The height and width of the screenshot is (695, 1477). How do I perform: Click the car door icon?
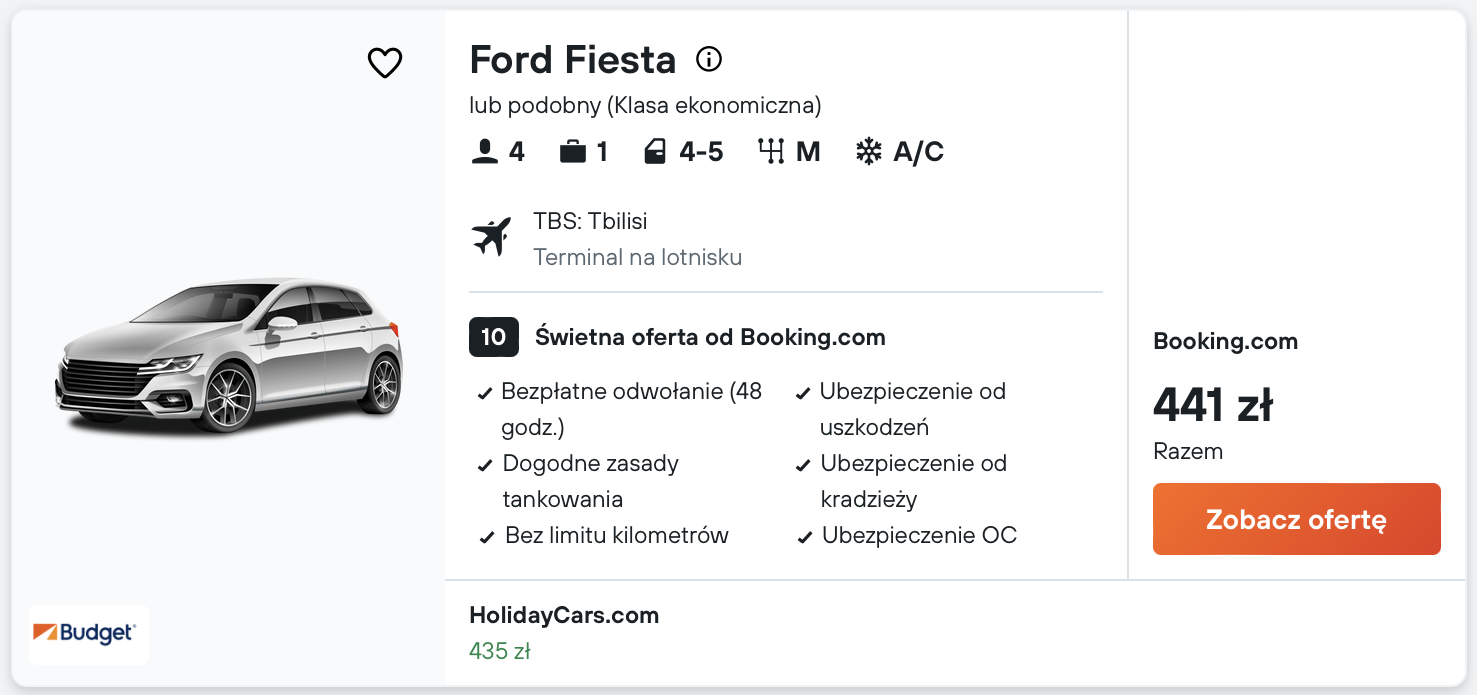click(655, 152)
